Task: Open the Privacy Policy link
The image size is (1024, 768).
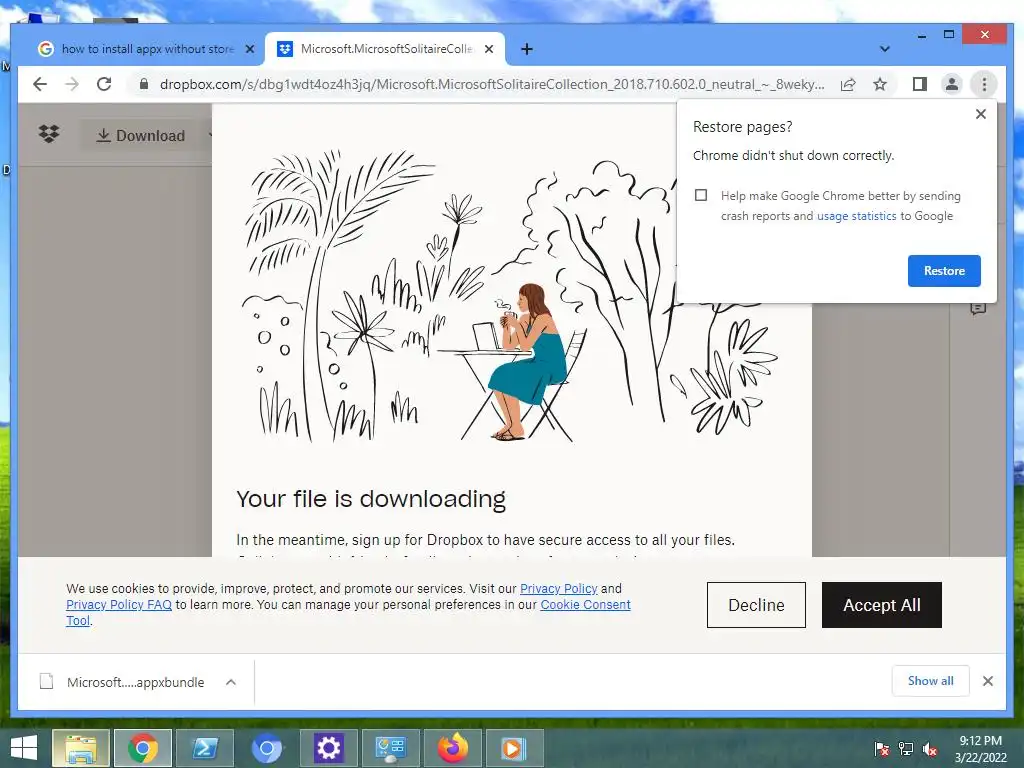Action: click(x=558, y=588)
